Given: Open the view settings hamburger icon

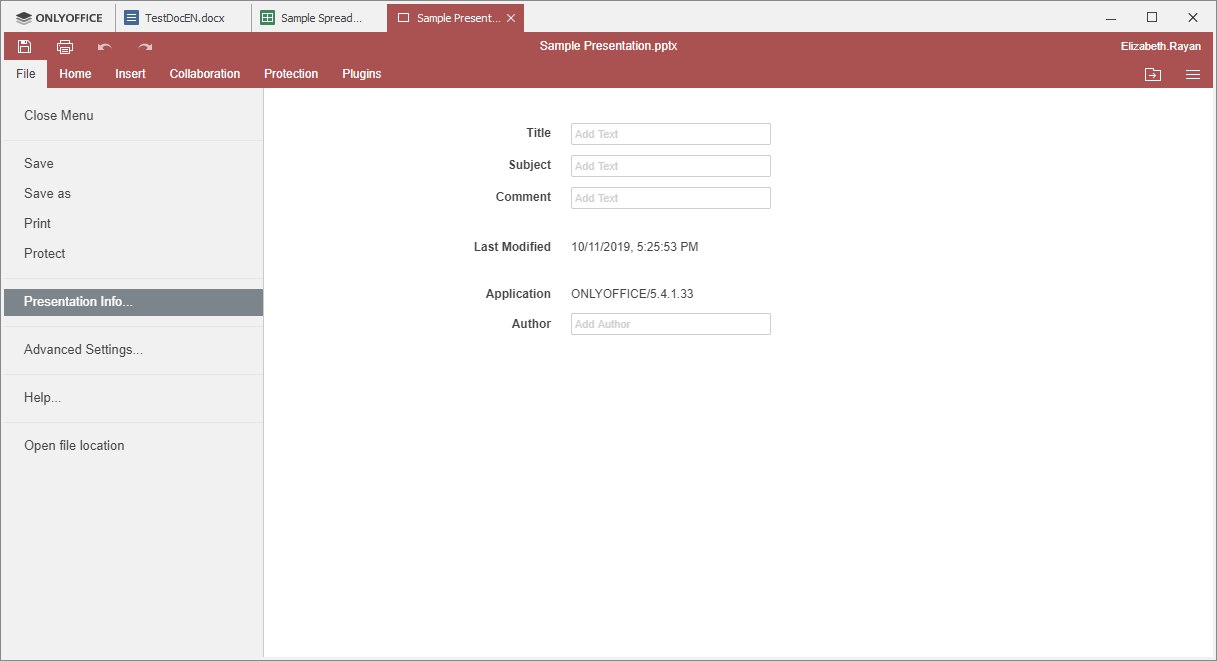Looking at the screenshot, I should (x=1193, y=74).
